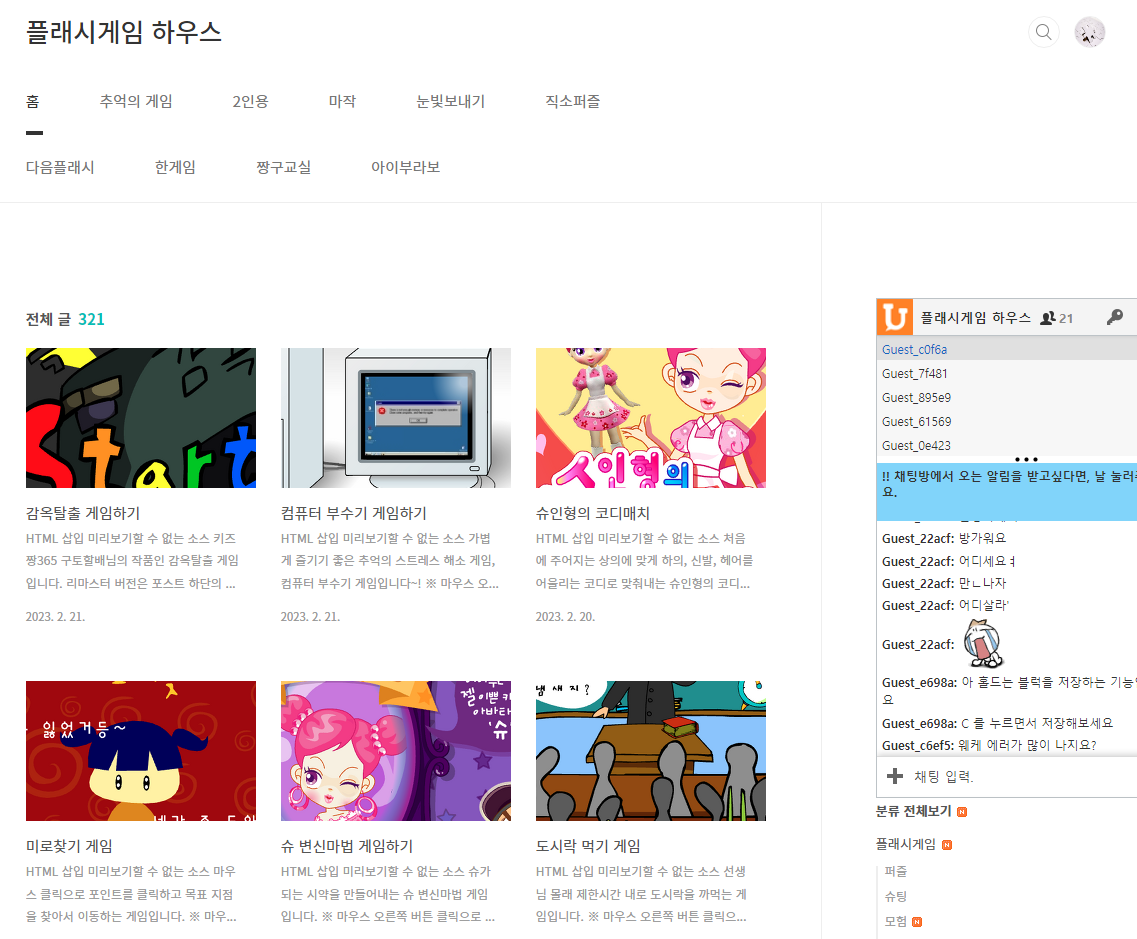The image size is (1137, 939).
Task: Click the 감옥탈출 Start thumbnail image
Action: 141,418
